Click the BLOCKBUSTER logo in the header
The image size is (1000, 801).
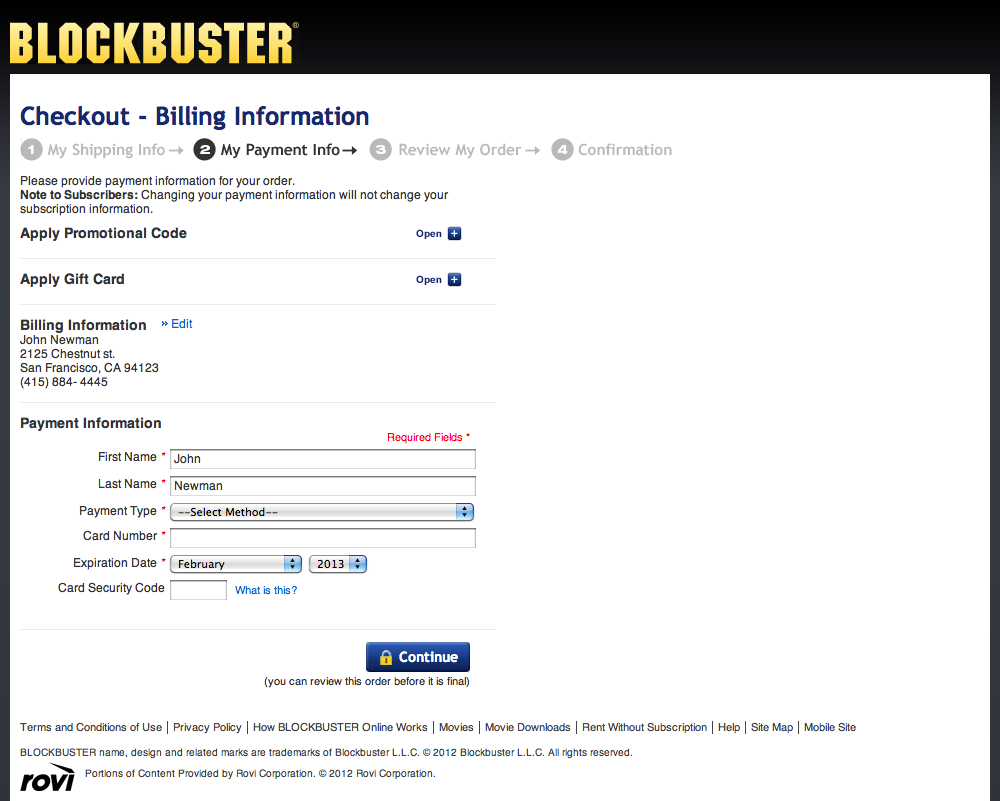point(150,40)
